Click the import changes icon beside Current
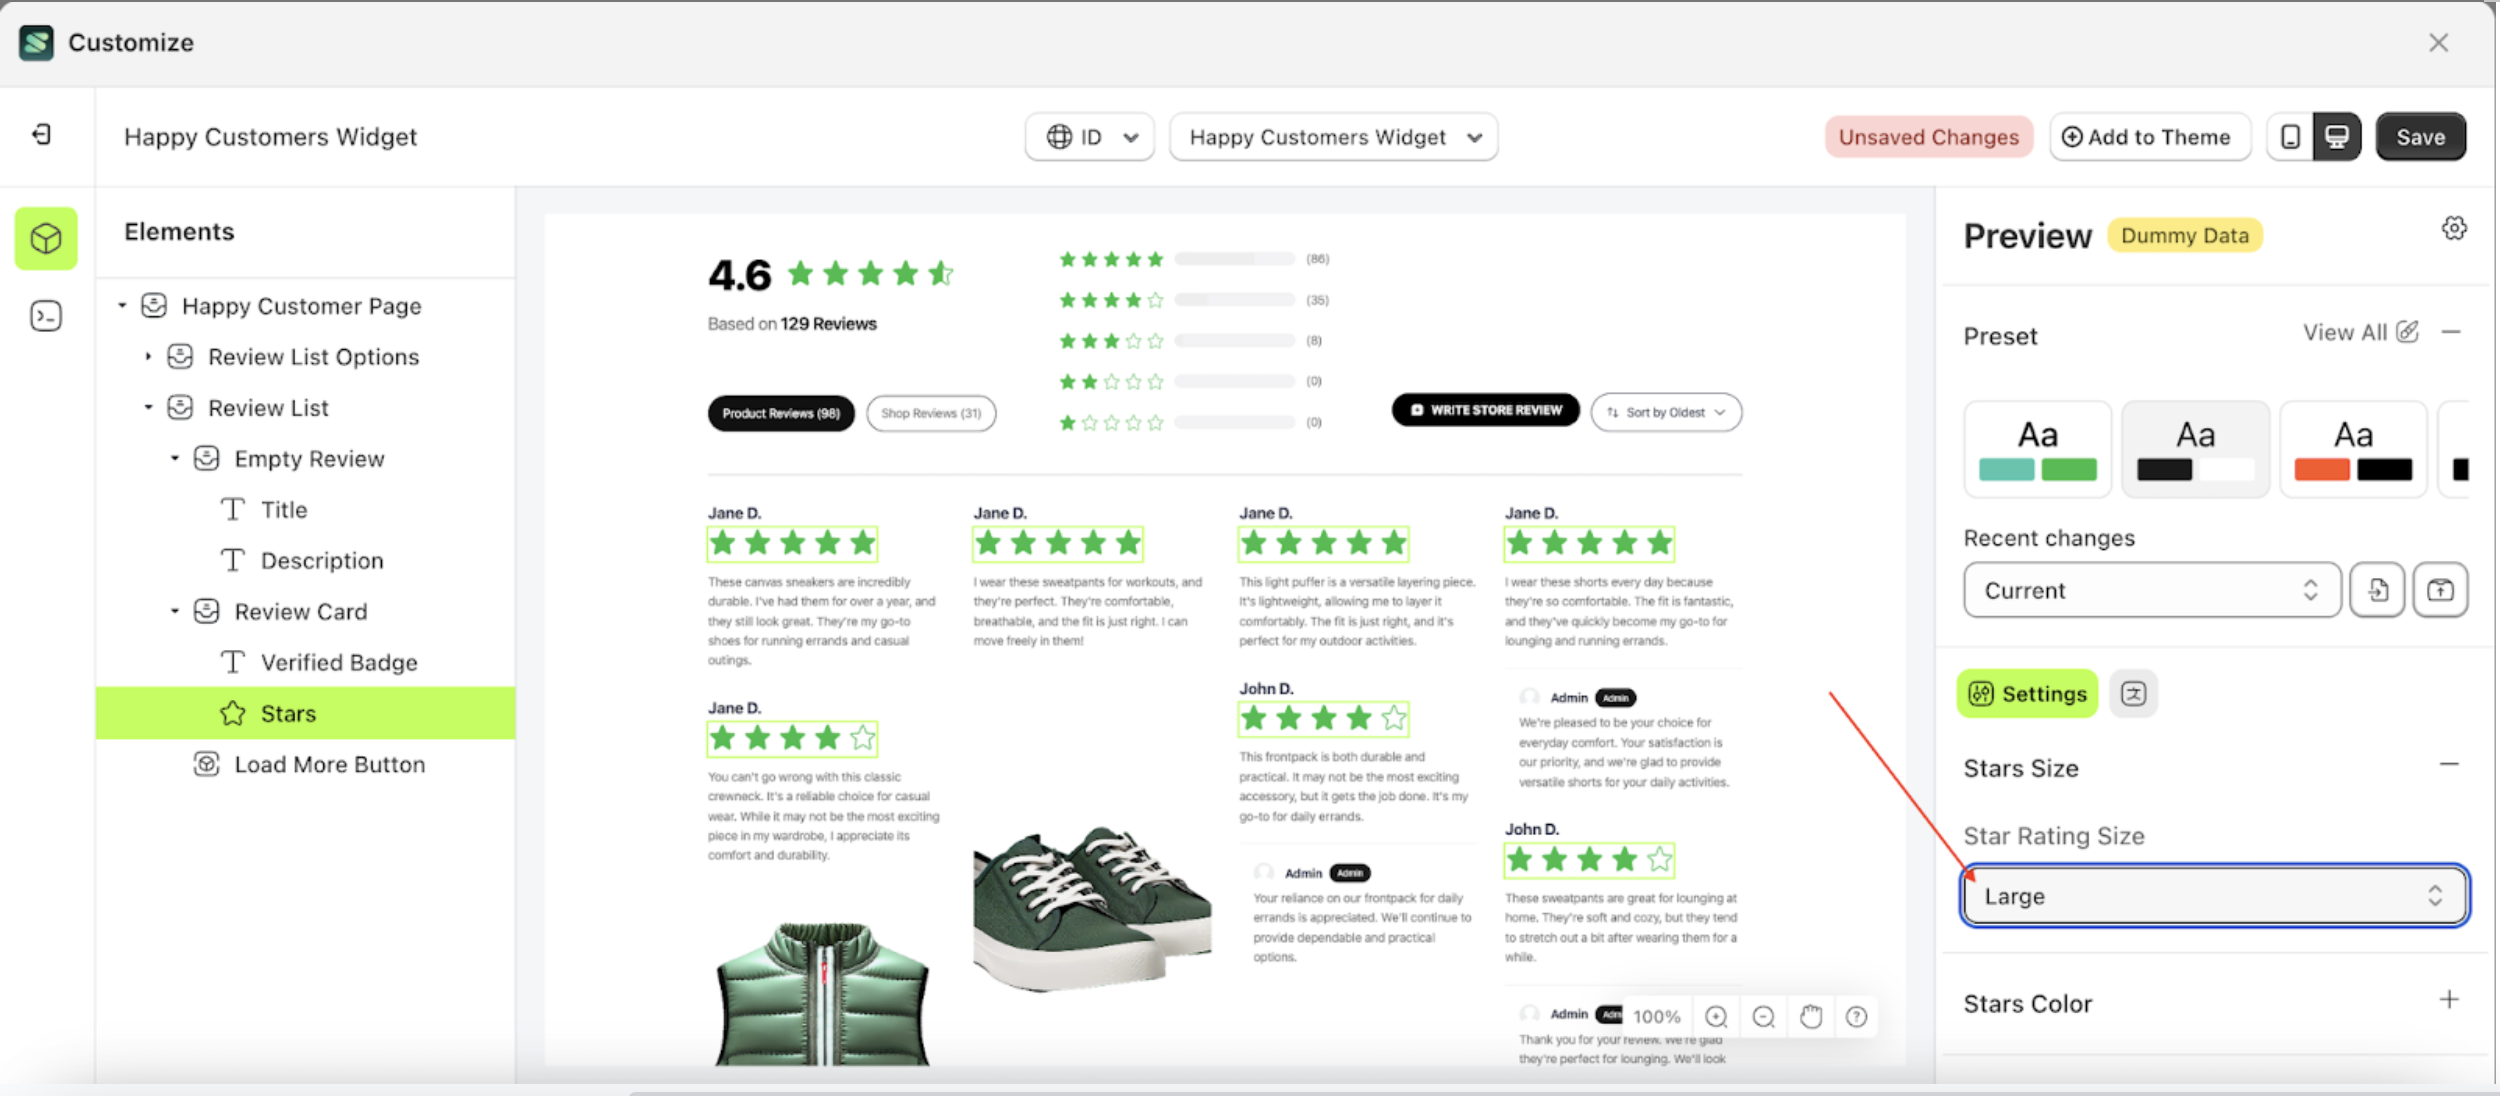Image resolution: width=2500 pixels, height=1096 pixels. point(2378,590)
